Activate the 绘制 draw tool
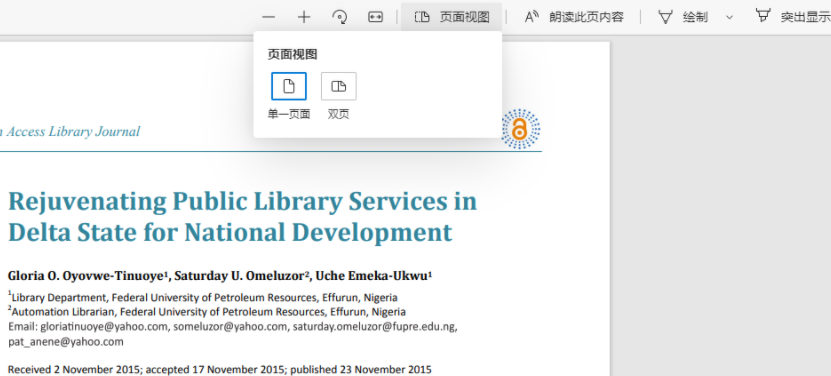Viewport: 831px width, 376px height. tap(683, 17)
